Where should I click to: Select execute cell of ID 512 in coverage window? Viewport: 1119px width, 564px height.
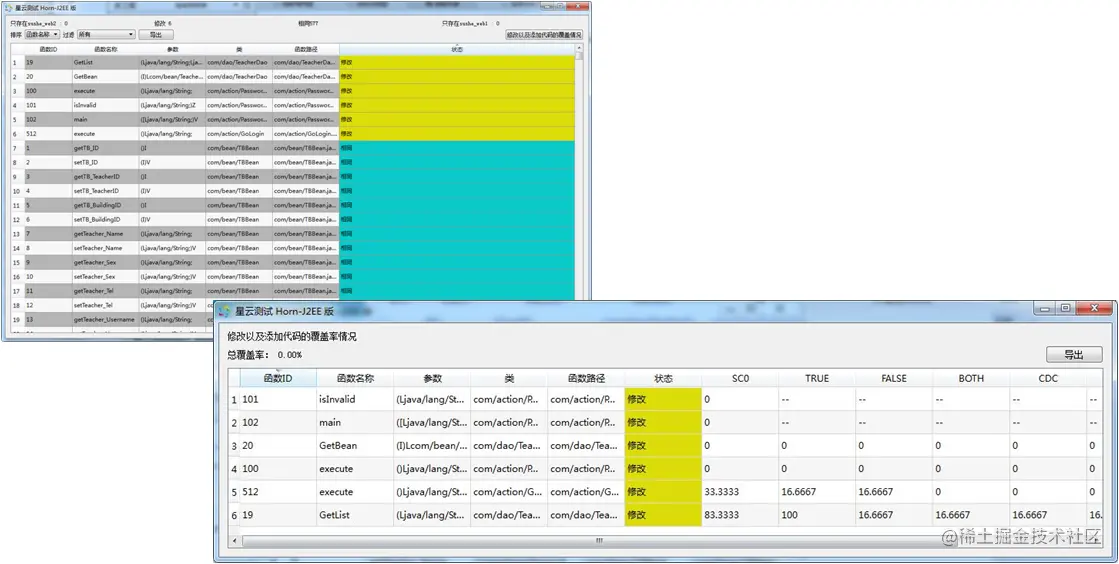coord(355,492)
